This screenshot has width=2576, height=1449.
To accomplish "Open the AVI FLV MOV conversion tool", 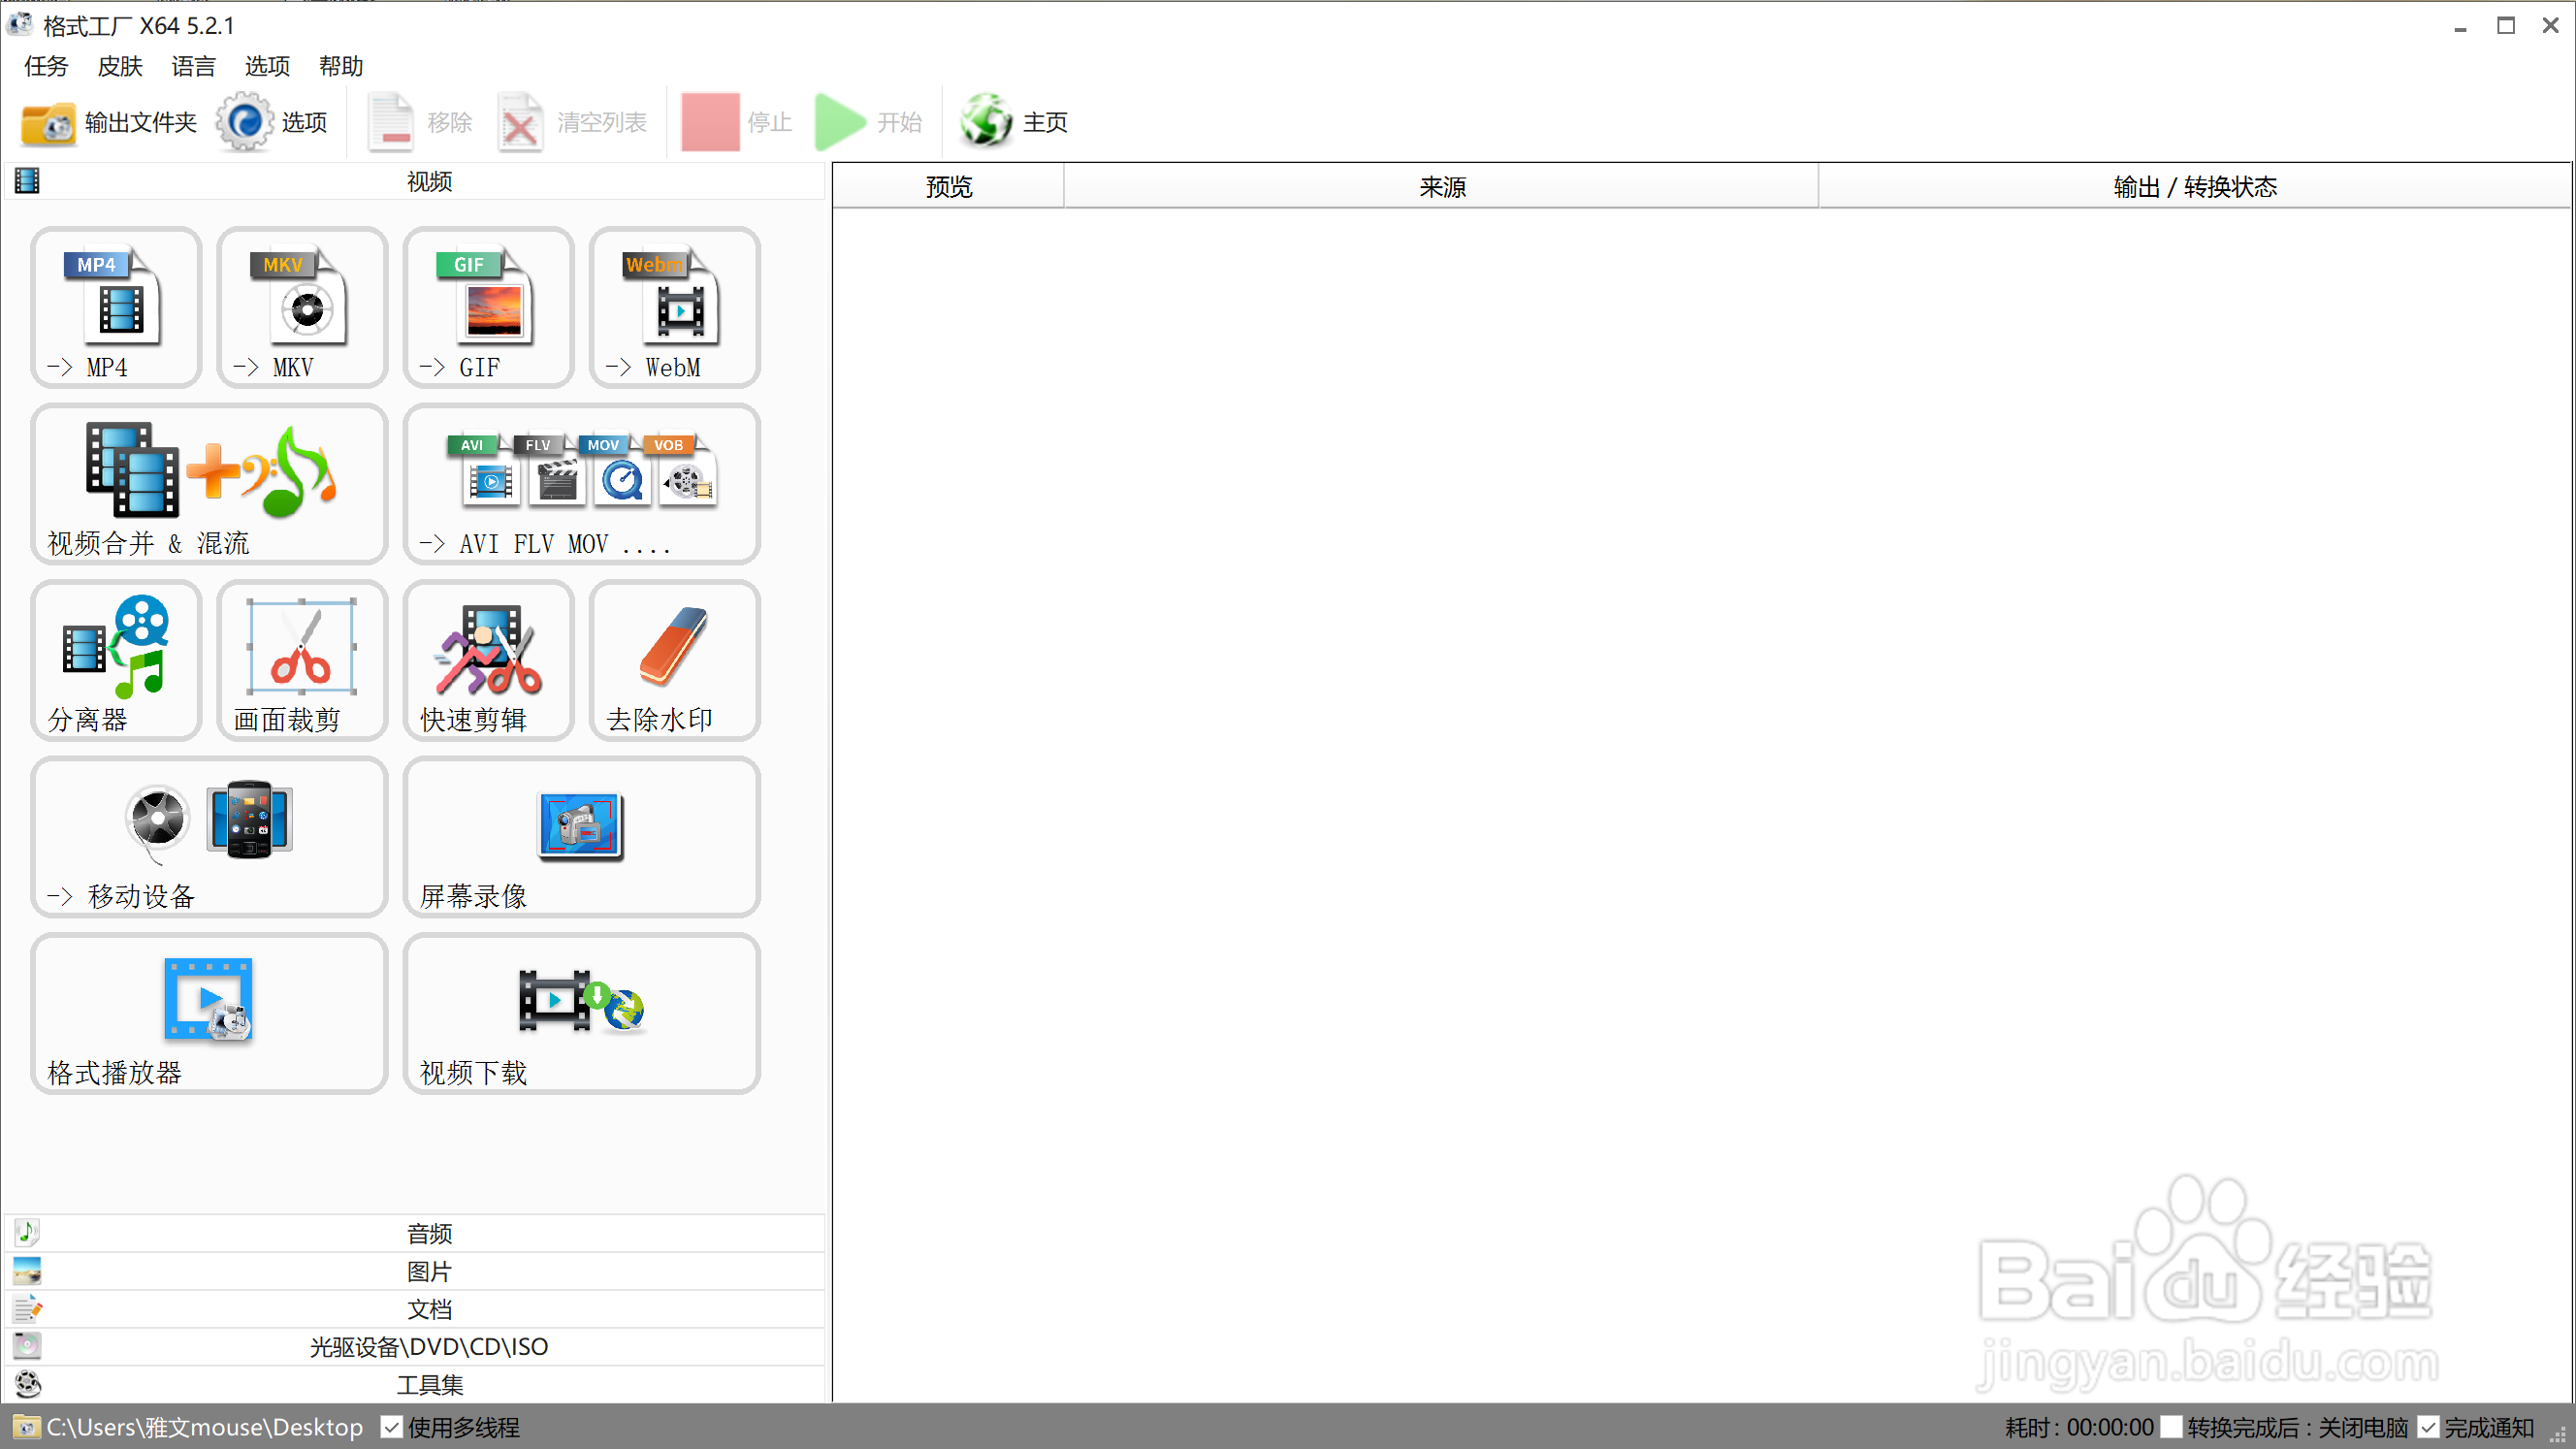I will pyautogui.click(x=581, y=484).
